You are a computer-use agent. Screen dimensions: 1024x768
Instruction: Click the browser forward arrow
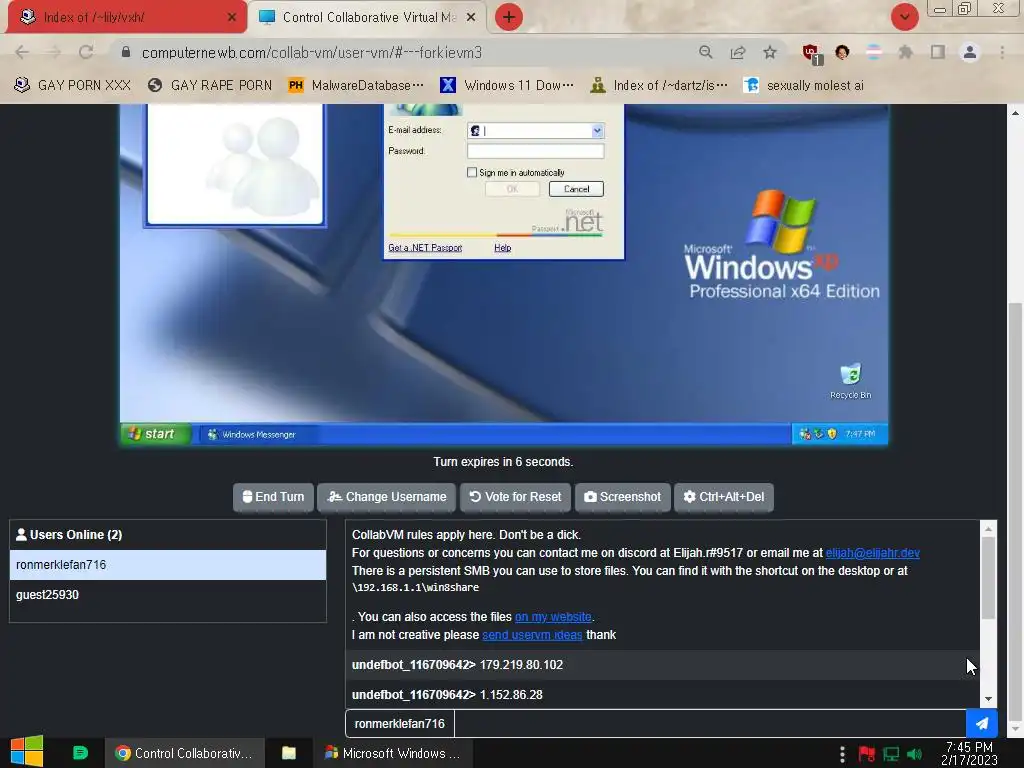[x=54, y=52]
